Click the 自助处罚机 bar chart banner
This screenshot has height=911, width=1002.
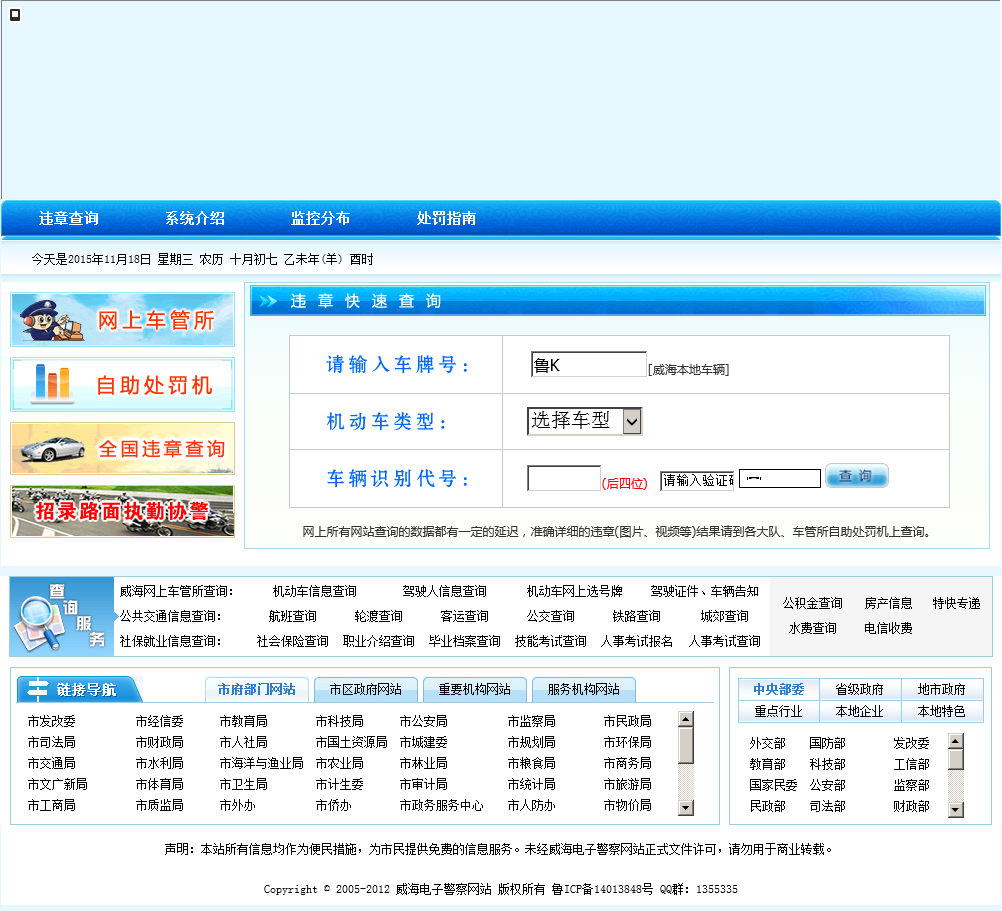tap(123, 385)
